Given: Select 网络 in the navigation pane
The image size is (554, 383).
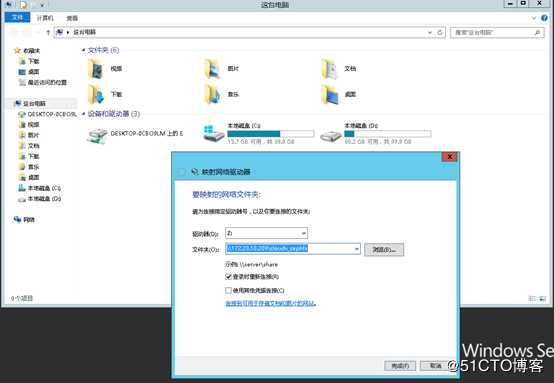Looking at the screenshot, I should [x=24, y=220].
